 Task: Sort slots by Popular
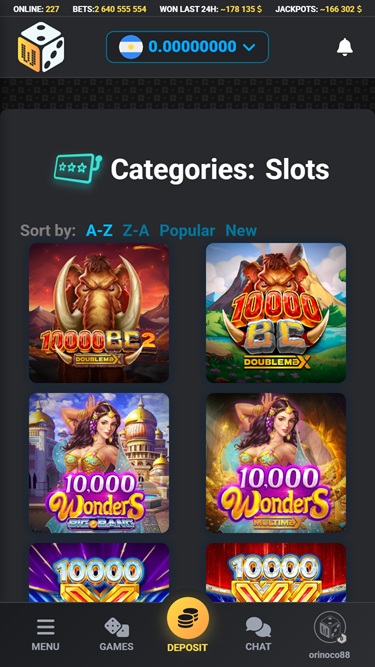pos(187,231)
